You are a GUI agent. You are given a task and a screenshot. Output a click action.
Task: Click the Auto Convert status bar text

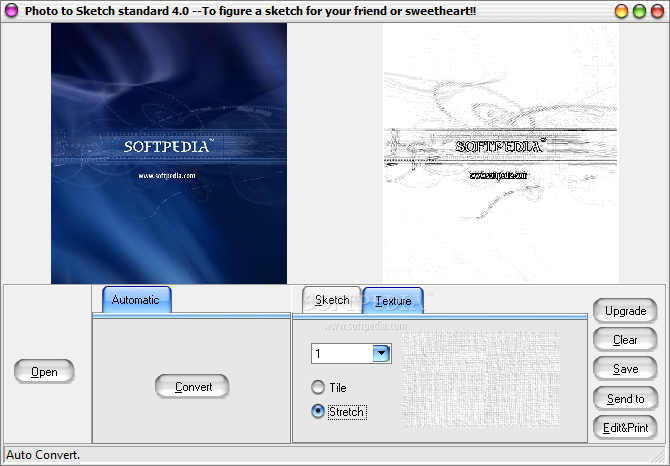[43, 455]
